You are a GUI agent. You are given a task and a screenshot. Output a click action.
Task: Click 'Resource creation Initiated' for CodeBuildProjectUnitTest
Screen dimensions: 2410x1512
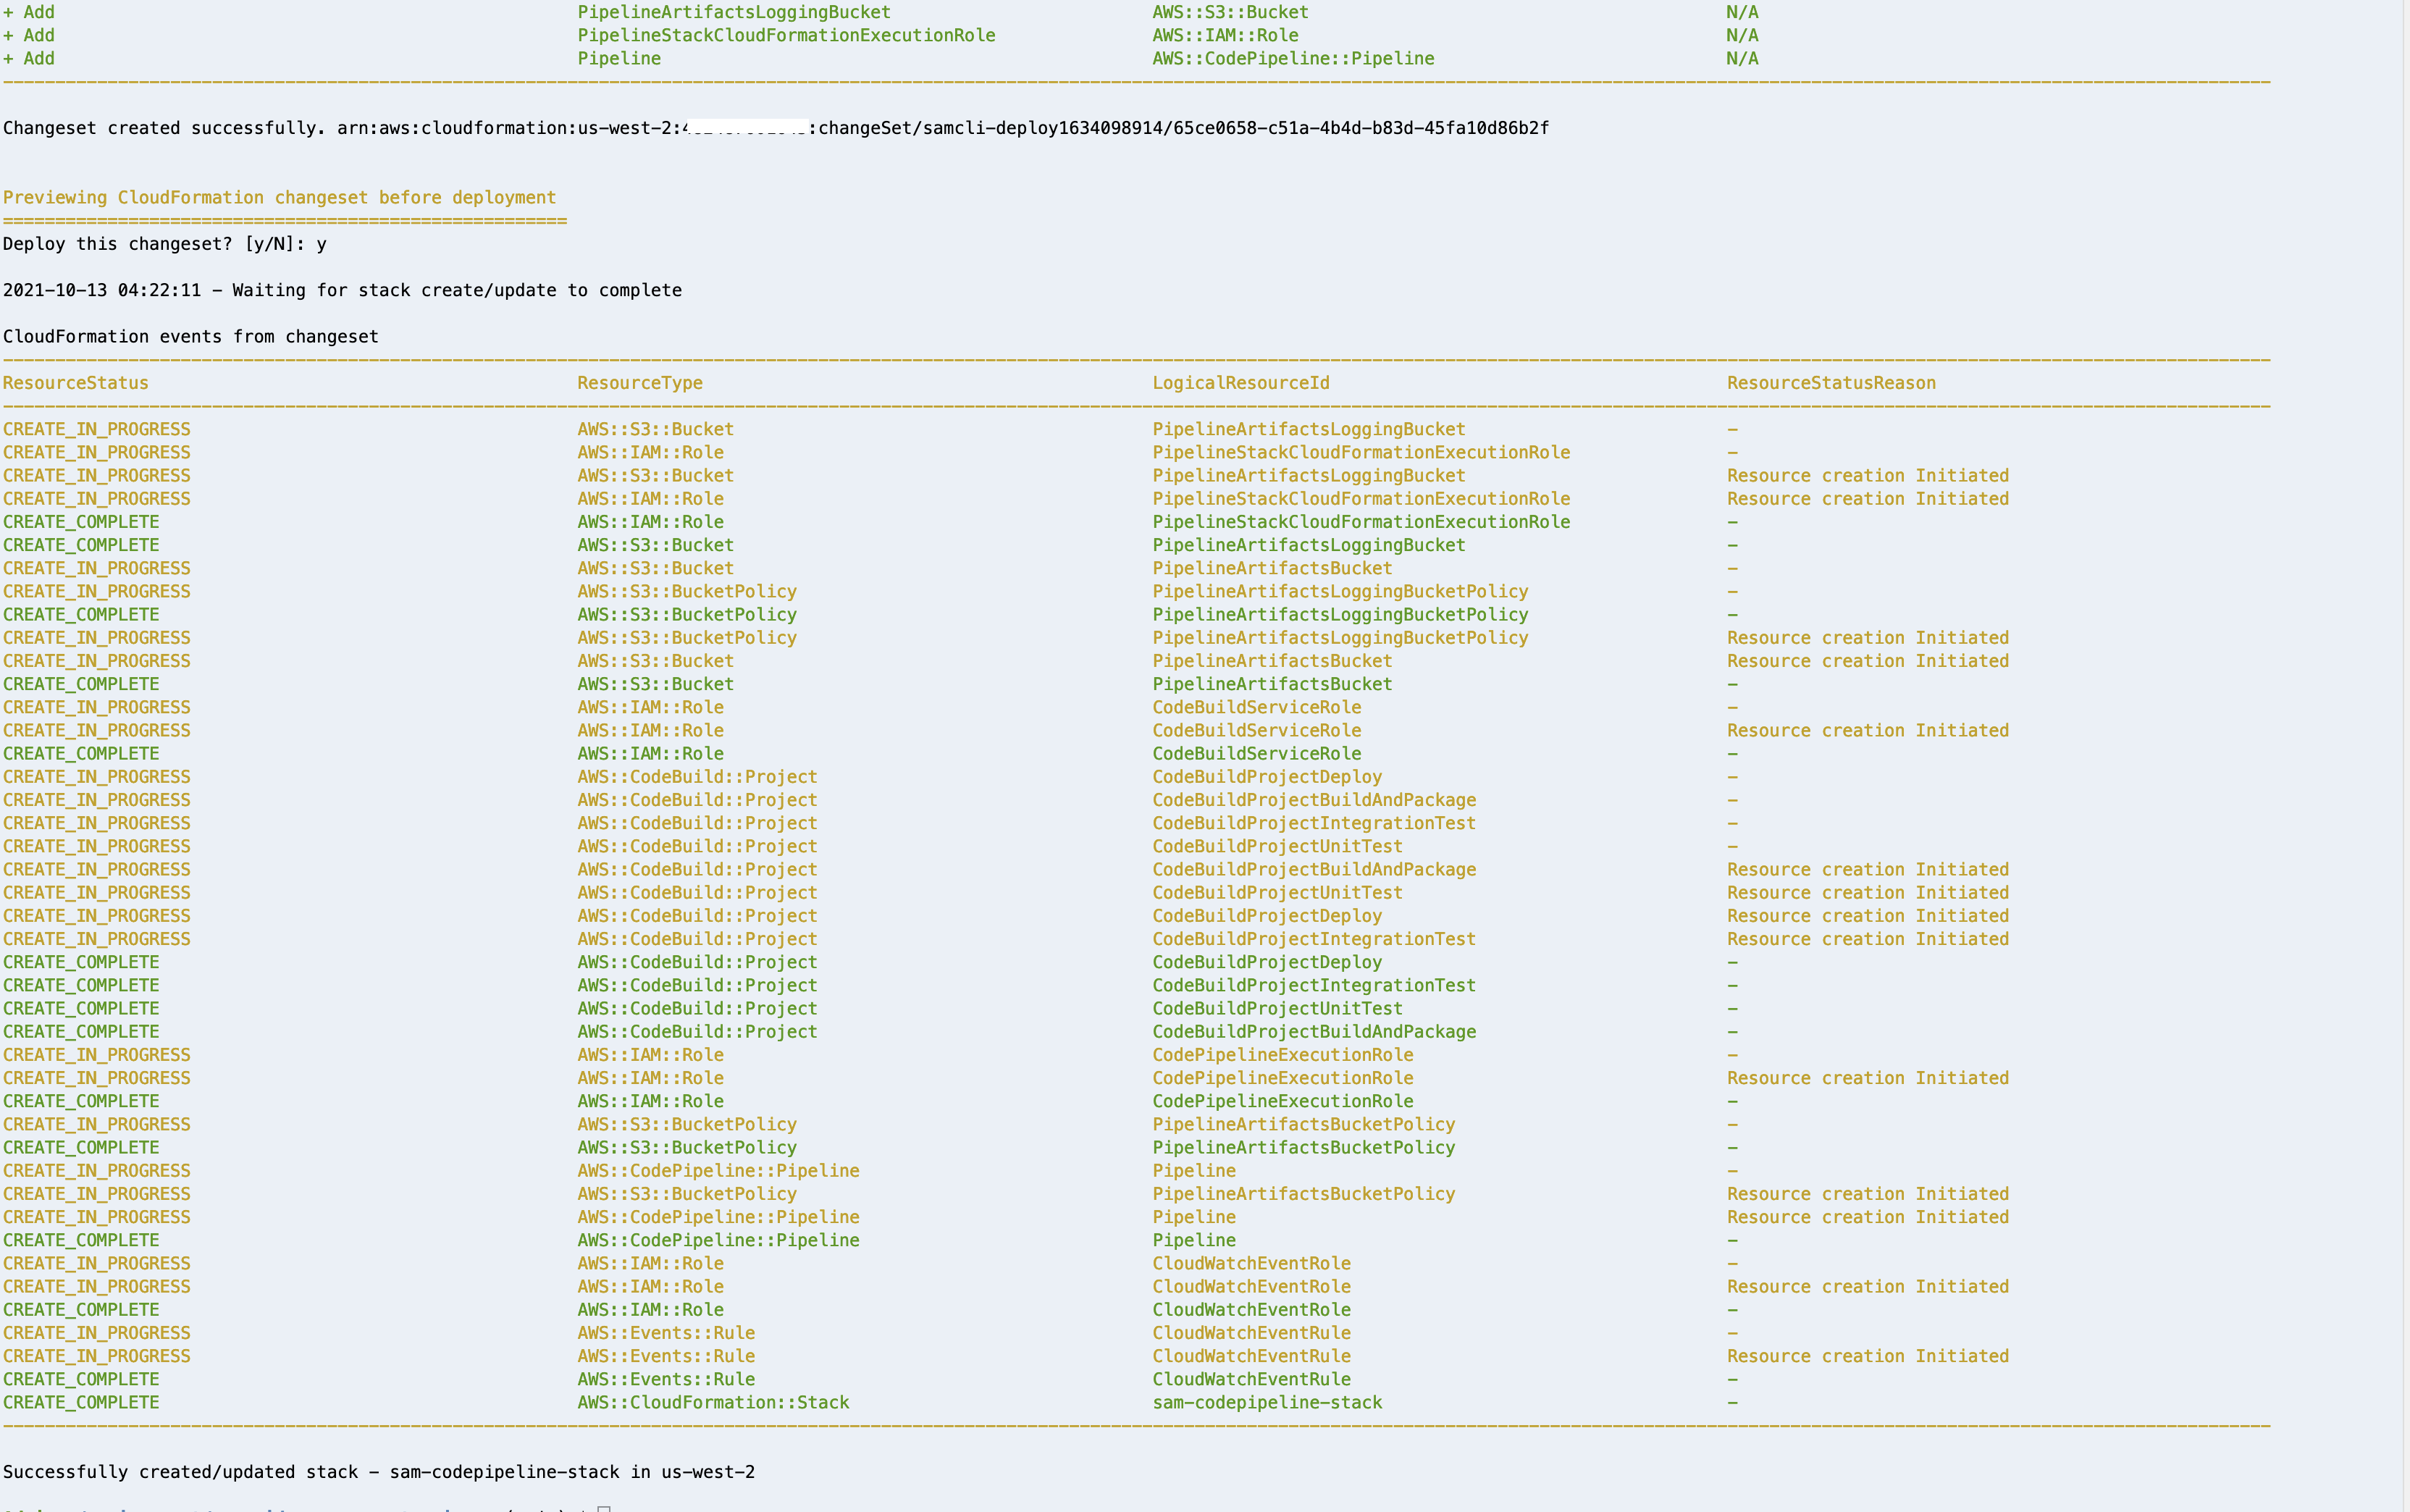[x=1868, y=892]
